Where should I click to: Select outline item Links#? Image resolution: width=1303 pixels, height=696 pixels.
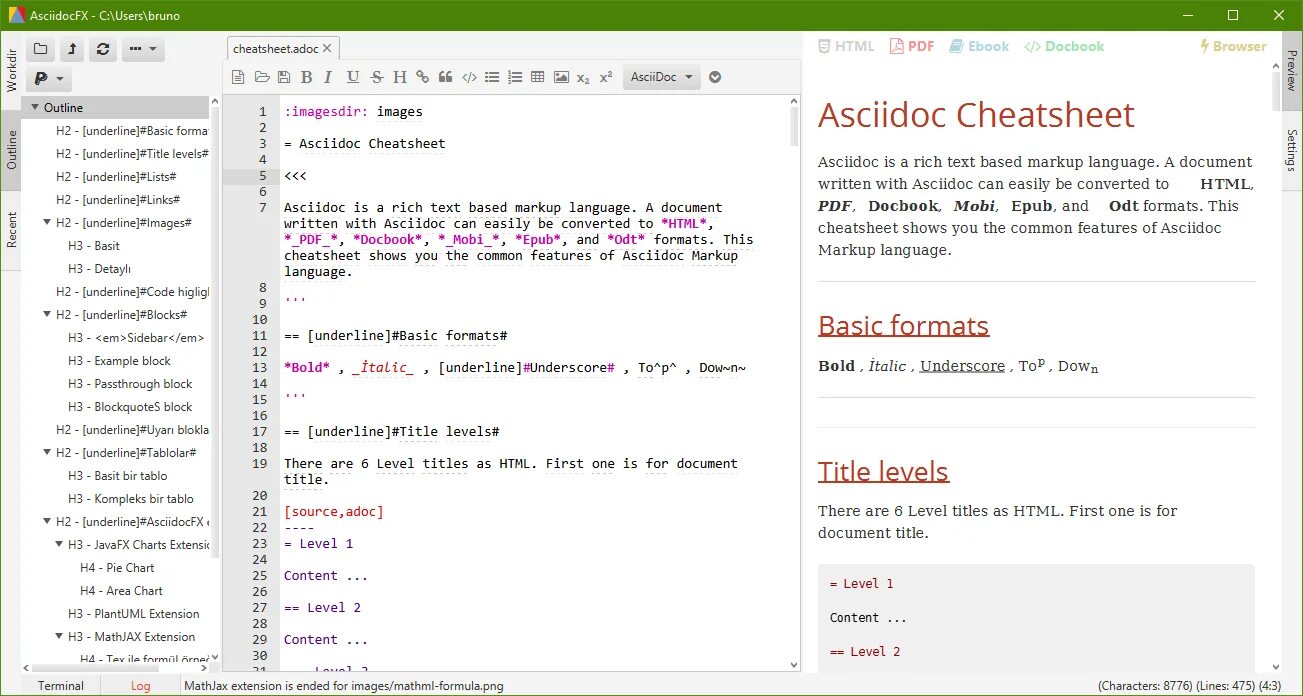tap(116, 200)
